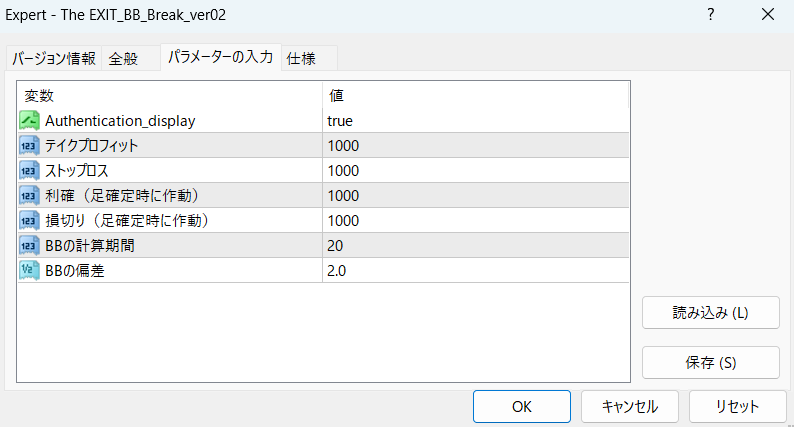Confirm settings with the OK button

pyautogui.click(x=521, y=407)
